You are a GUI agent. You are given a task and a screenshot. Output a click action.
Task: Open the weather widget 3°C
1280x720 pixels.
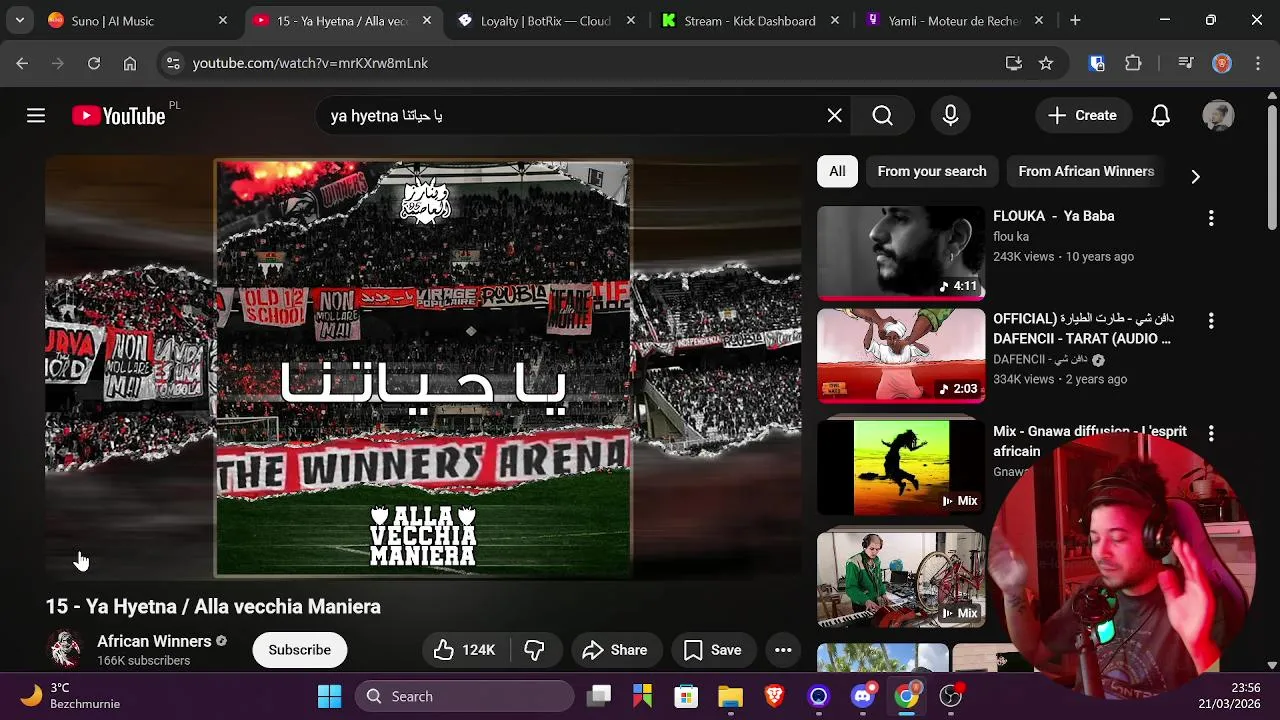[x=70, y=696]
